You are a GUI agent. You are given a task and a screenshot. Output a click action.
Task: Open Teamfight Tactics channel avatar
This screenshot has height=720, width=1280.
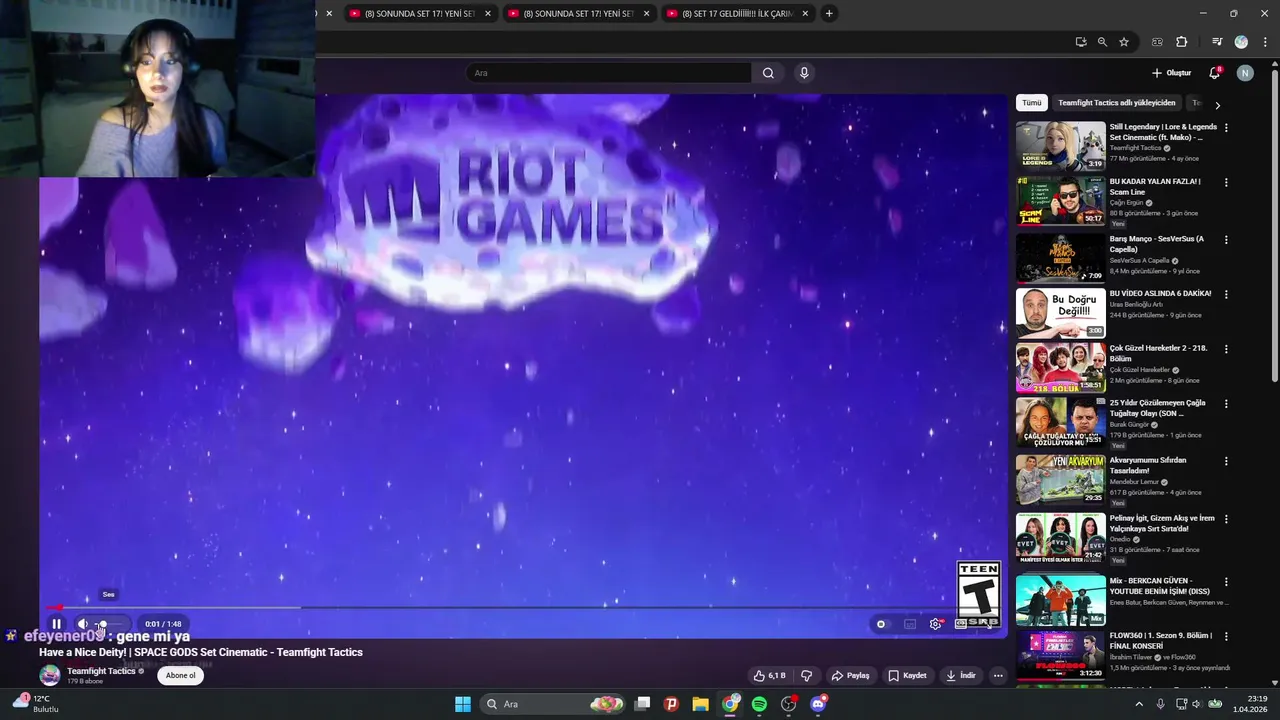coord(50,675)
